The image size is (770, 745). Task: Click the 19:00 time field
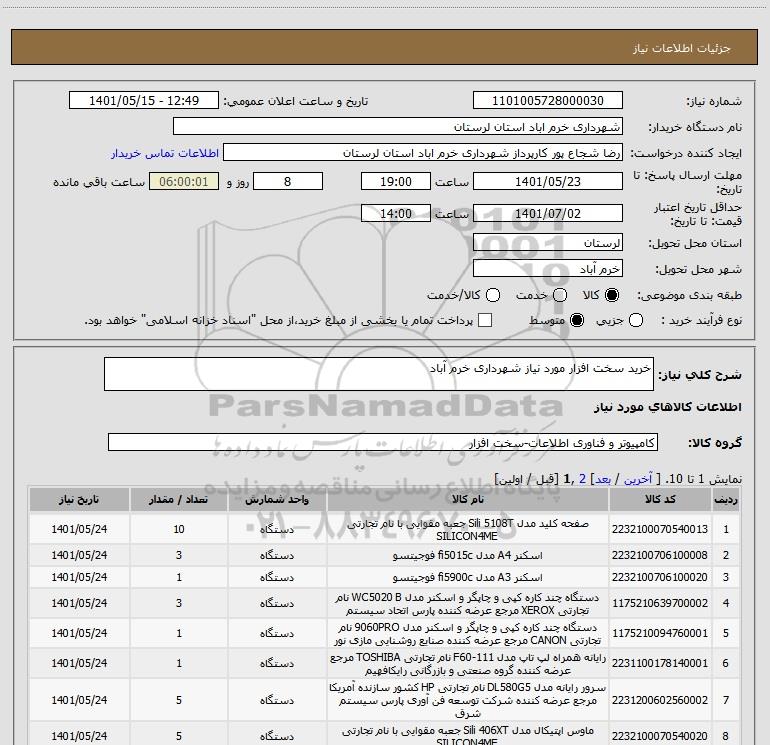(x=396, y=181)
